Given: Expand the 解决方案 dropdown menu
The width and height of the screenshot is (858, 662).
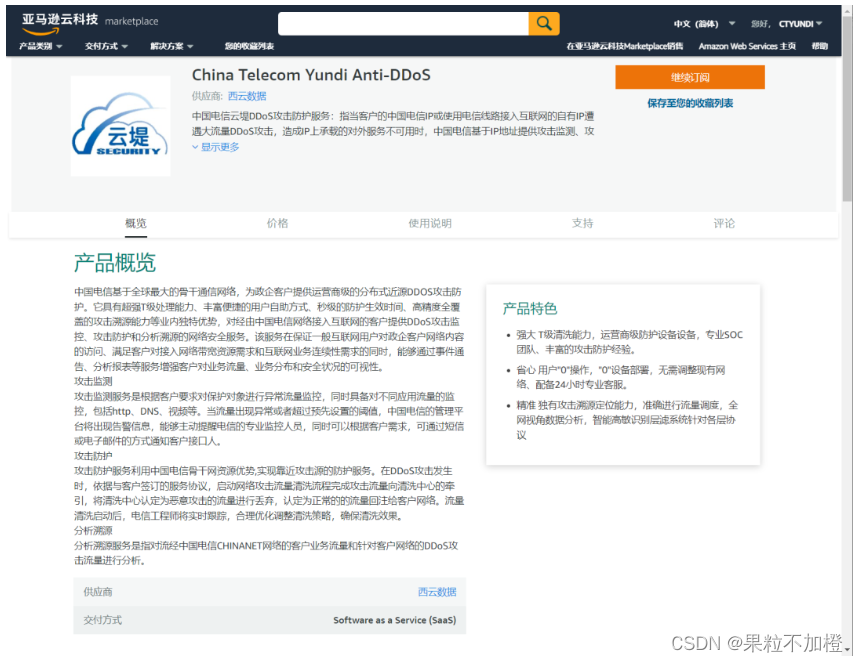Looking at the screenshot, I should click(172, 47).
